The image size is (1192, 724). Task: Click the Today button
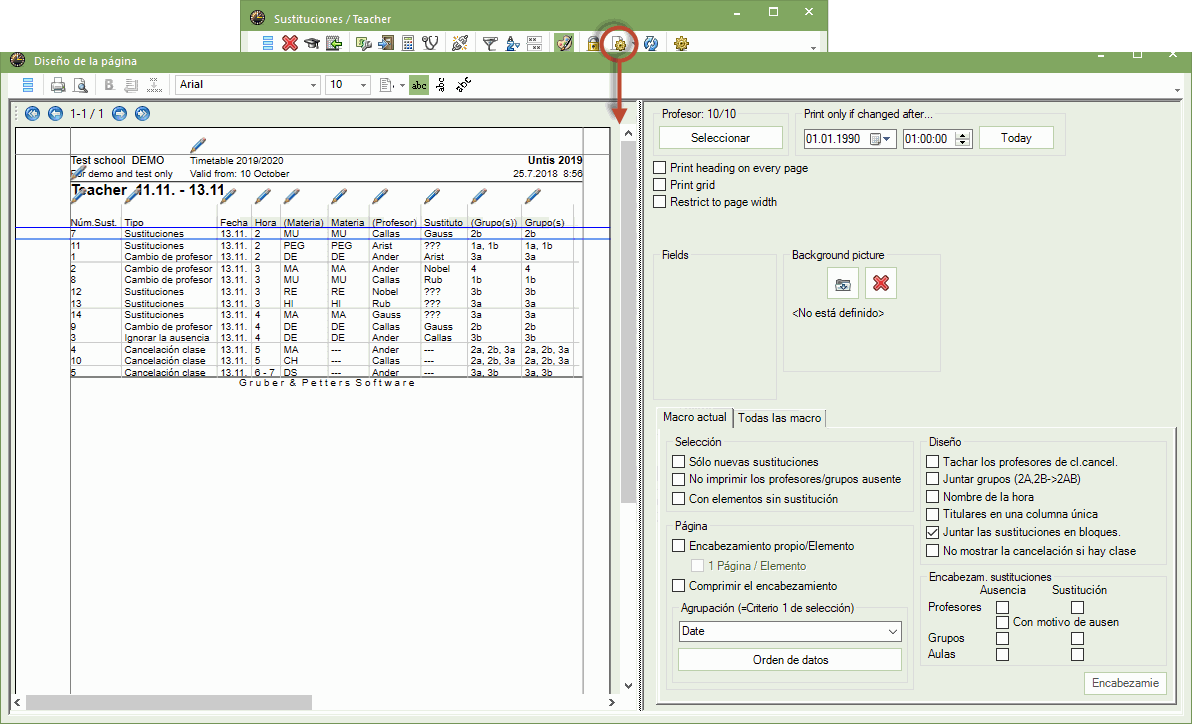[1016, 138]
